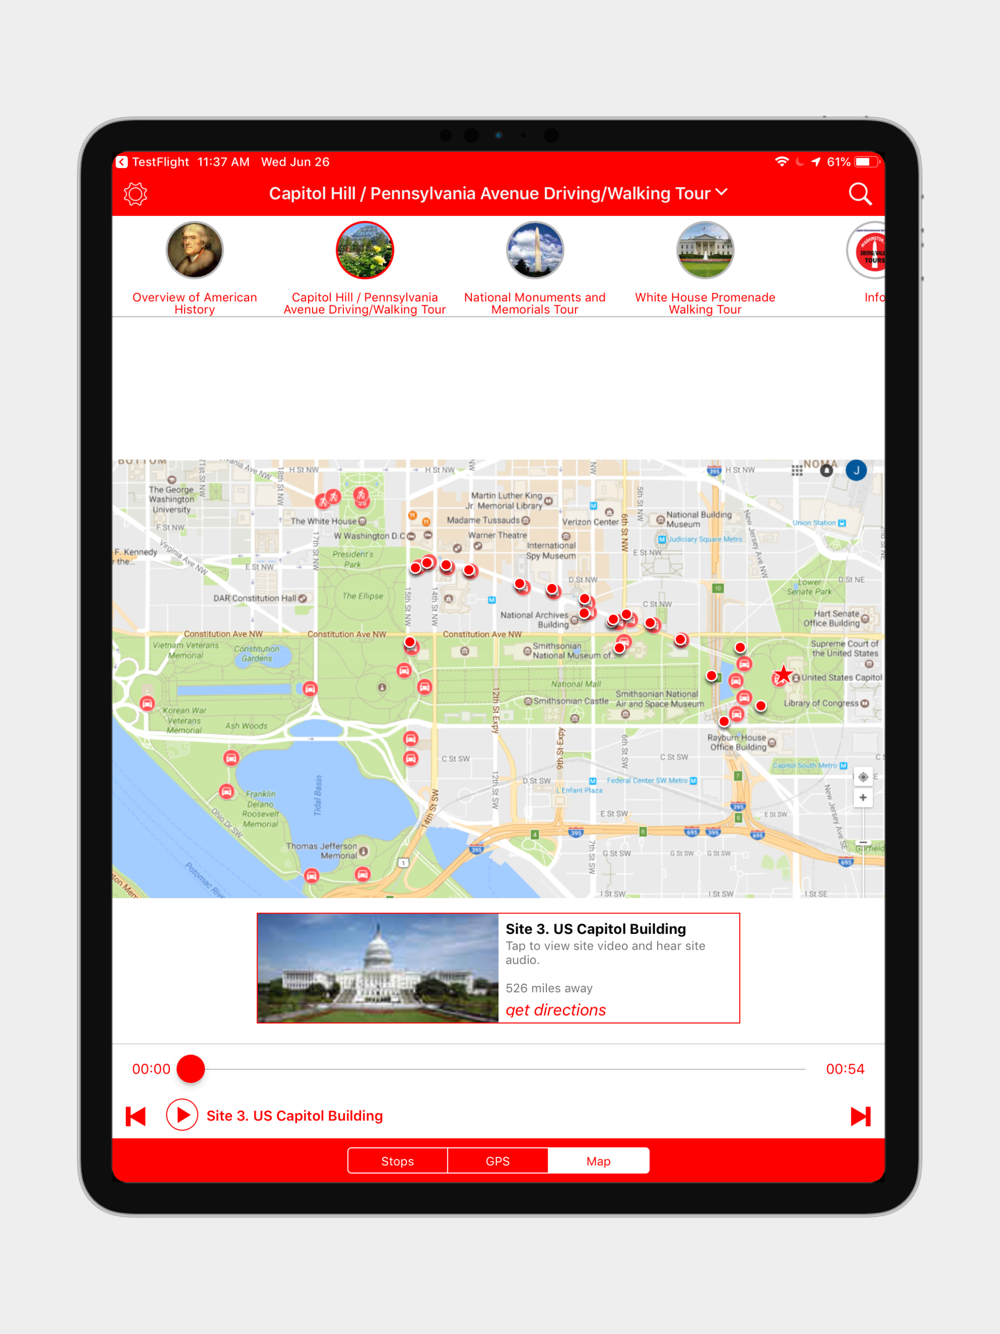Click International Spy Museum label
Image resolution: width=1000 pixels, height=1334 pixels.
551,551
